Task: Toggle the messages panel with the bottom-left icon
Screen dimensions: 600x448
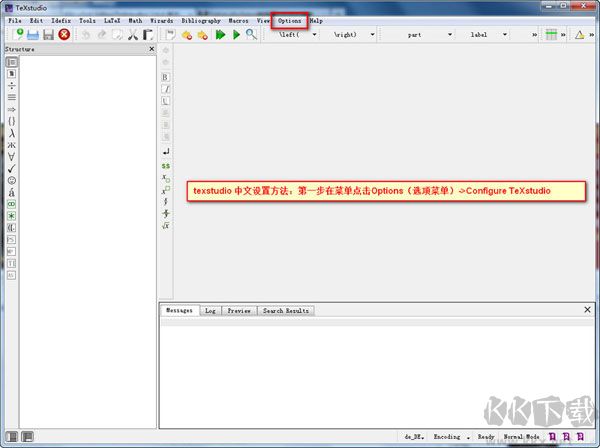Action: coord(27,436)
